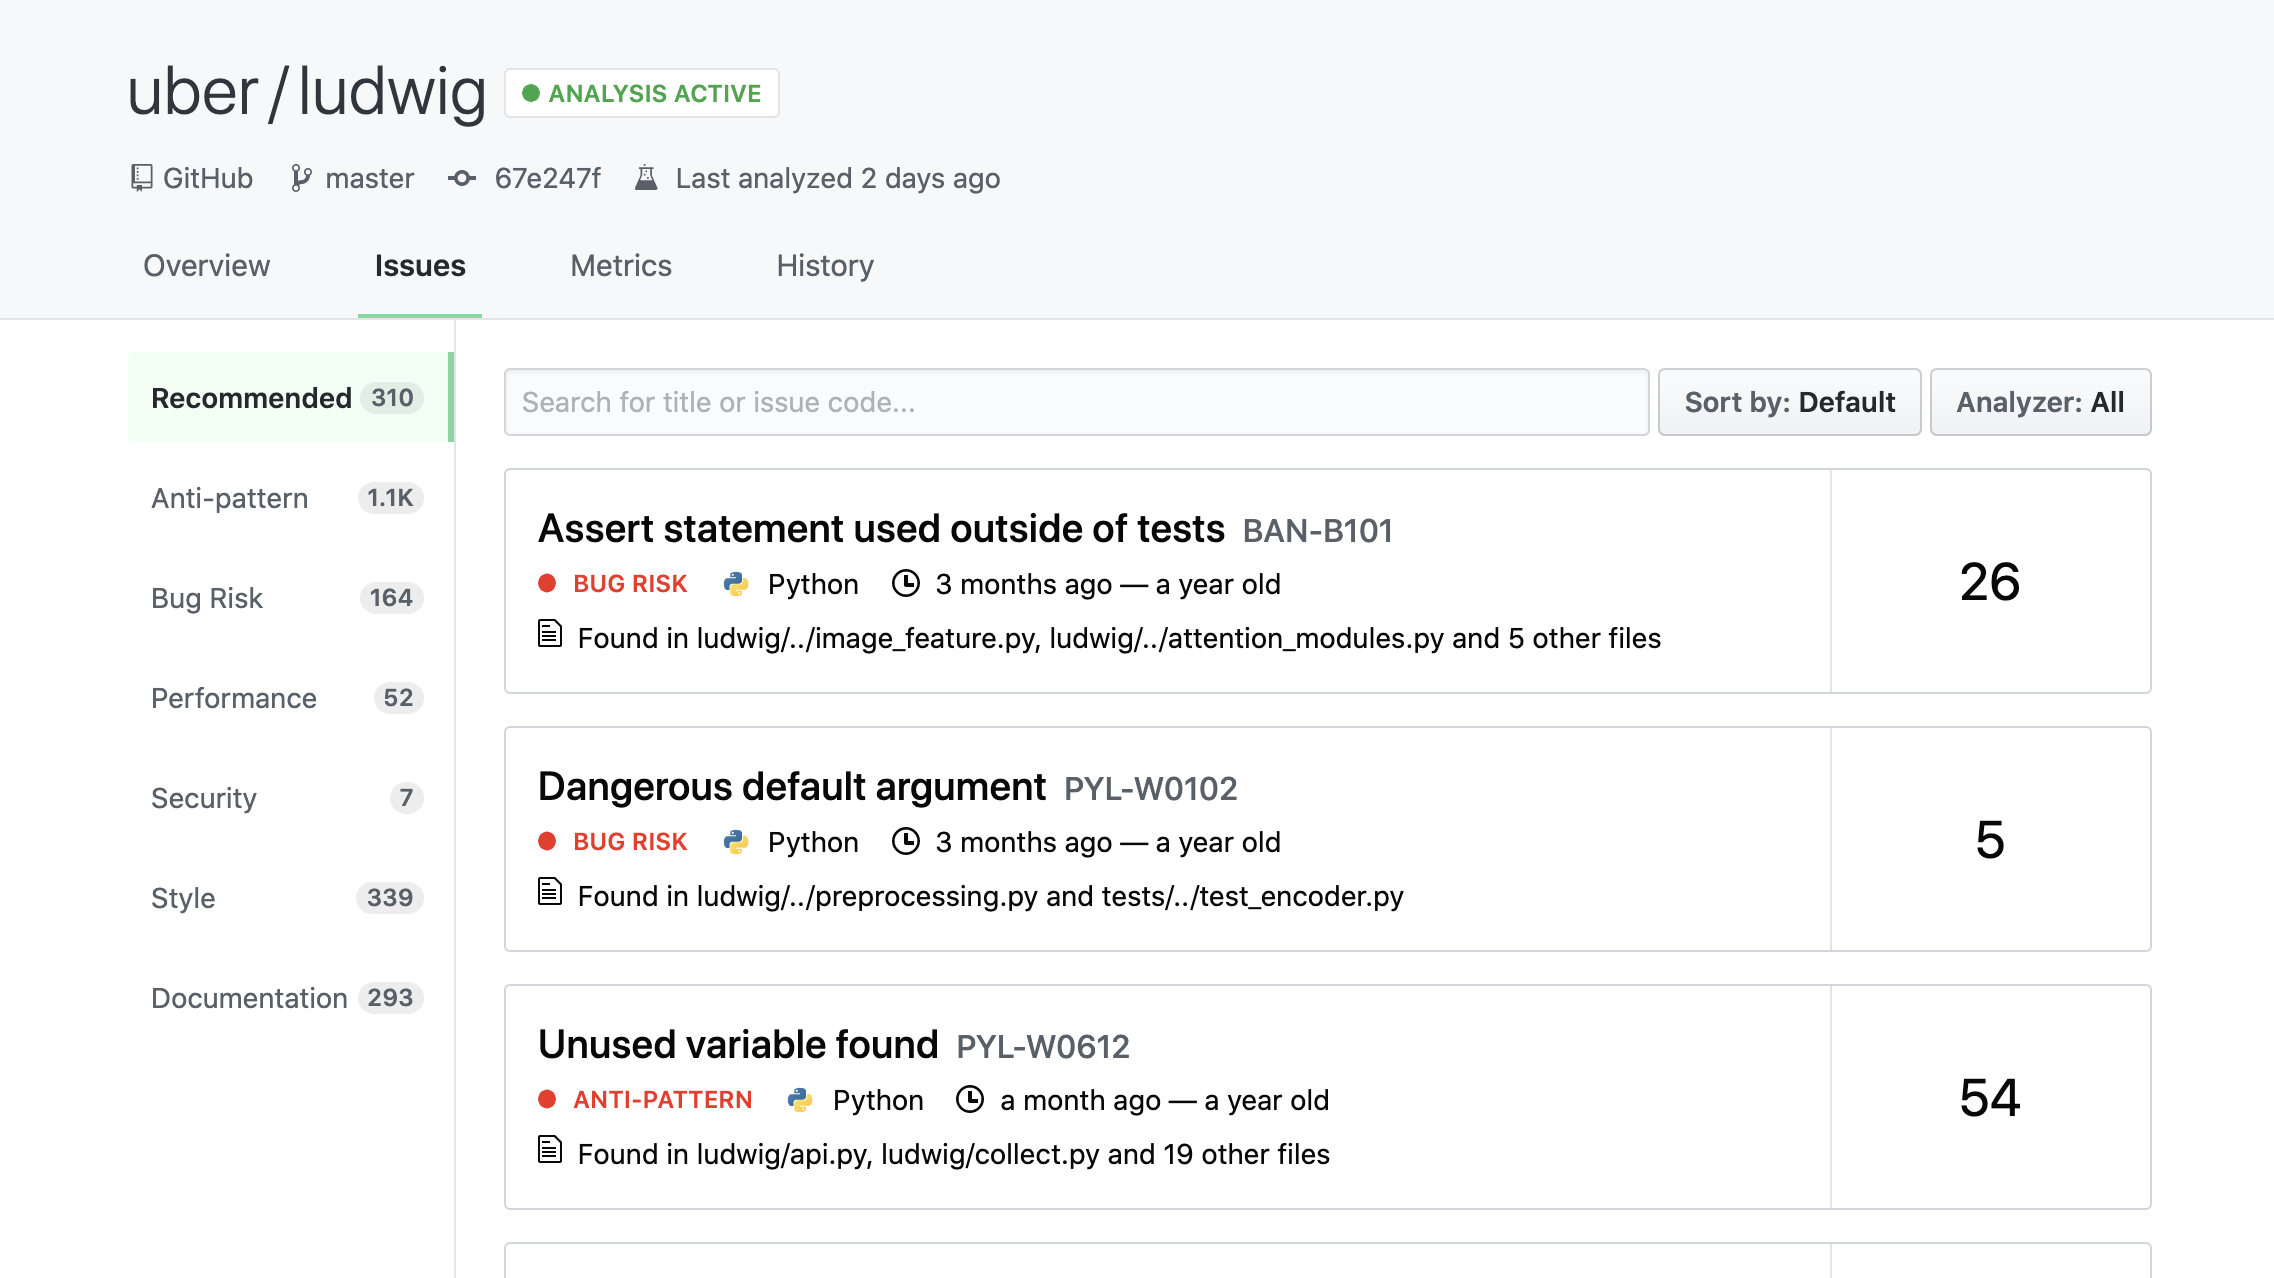Filter issues by Documentation category
The height and width of the screenshot is (1278, 2274).
(249, 998)
